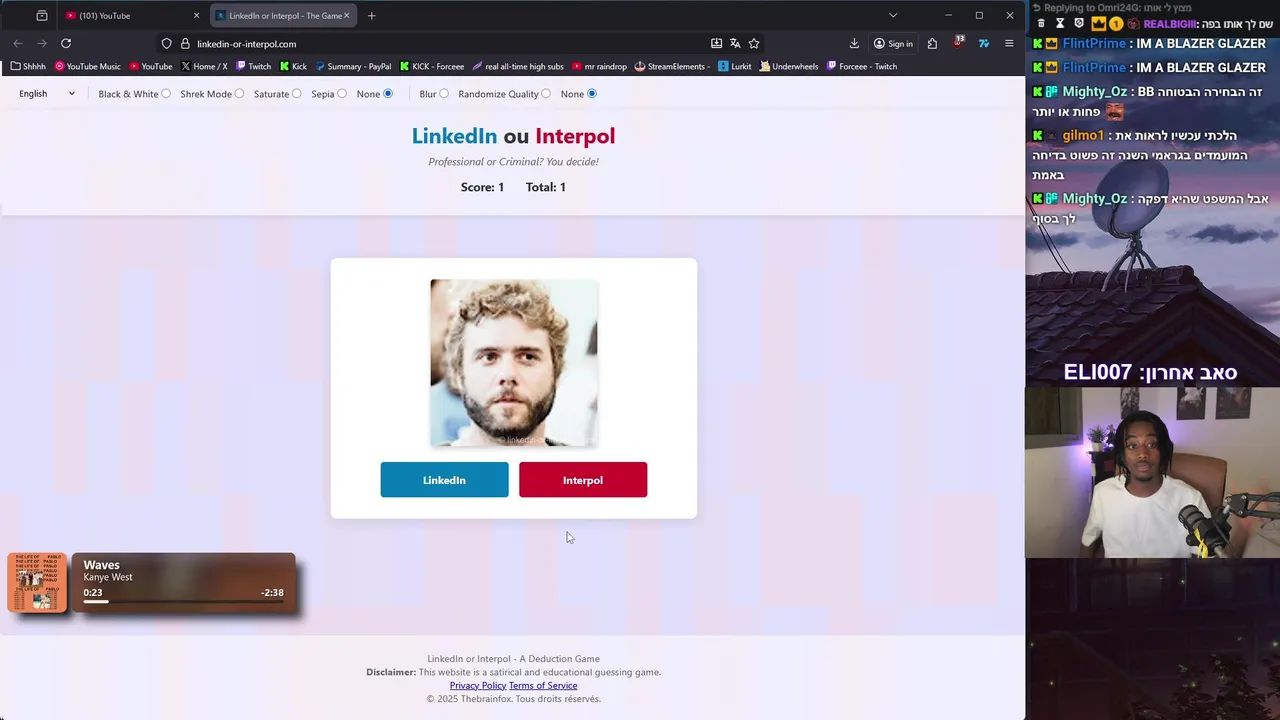The width and height of the screenshot is (1280, 720).
Task: Bookmark this page with the star icon
Action: pyautogui.click(x=754, y=43)
